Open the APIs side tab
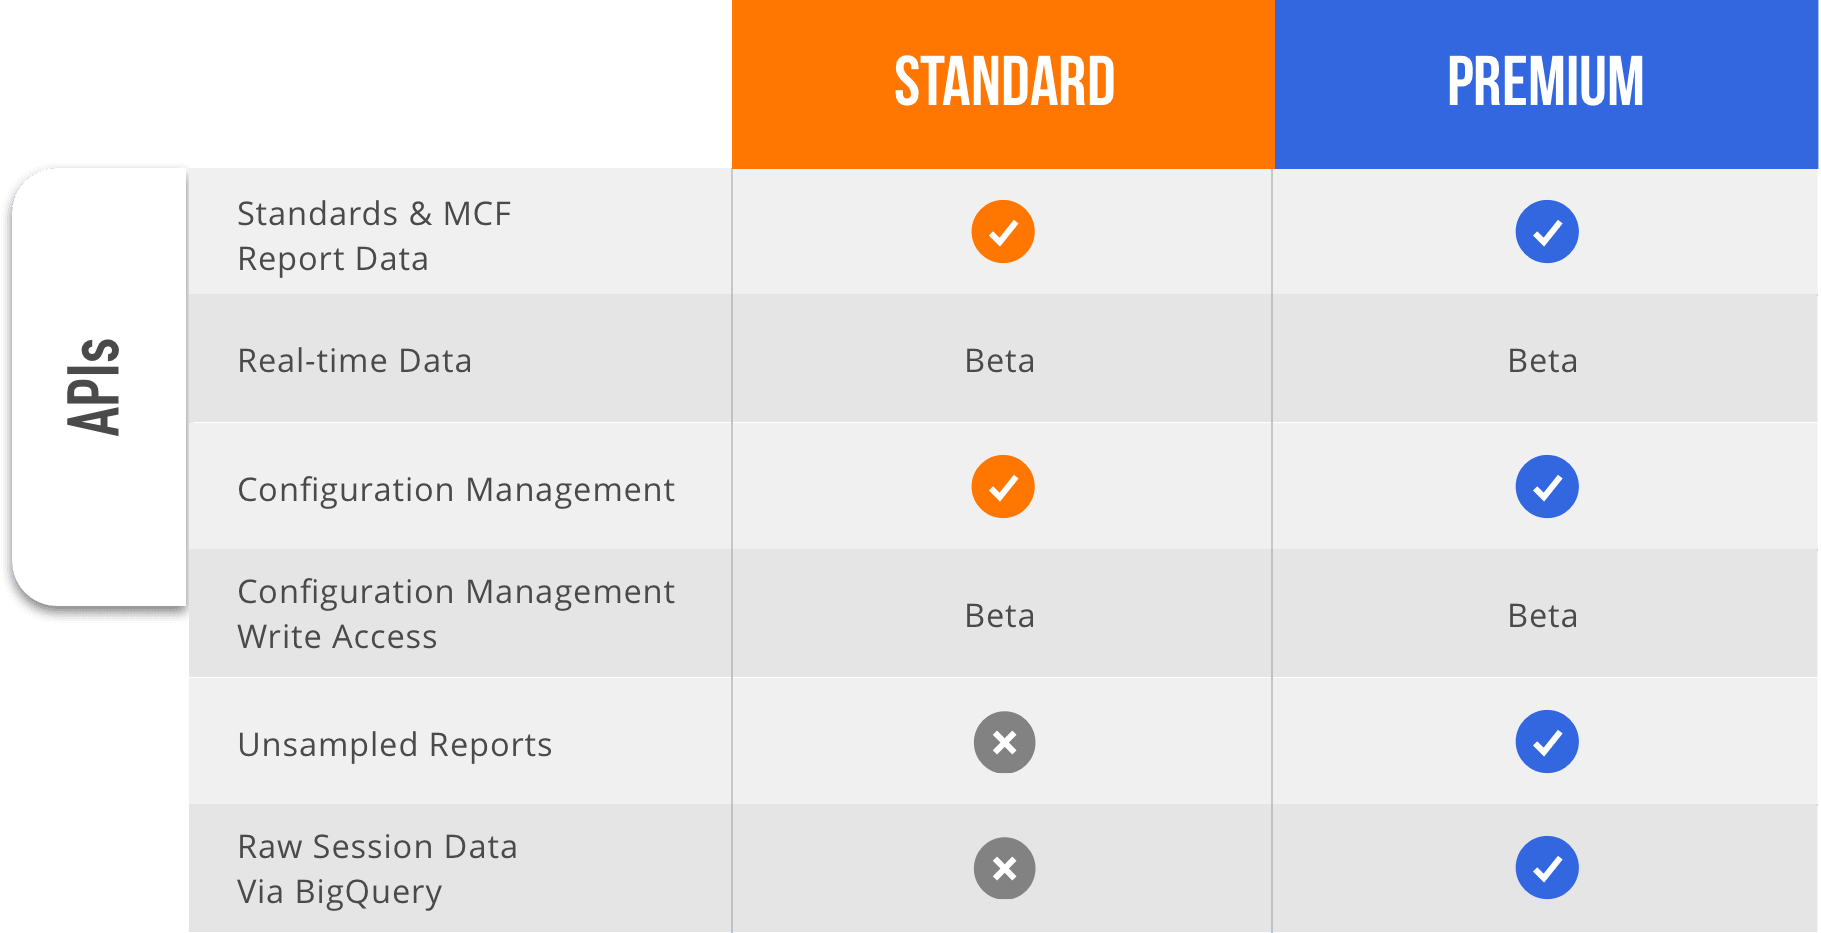 pos(99,387)
